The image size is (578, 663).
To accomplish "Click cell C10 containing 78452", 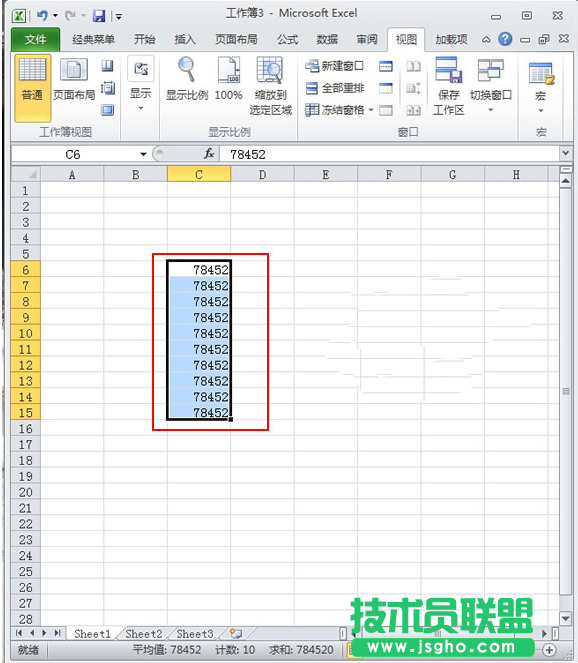I will coord(199,333).
